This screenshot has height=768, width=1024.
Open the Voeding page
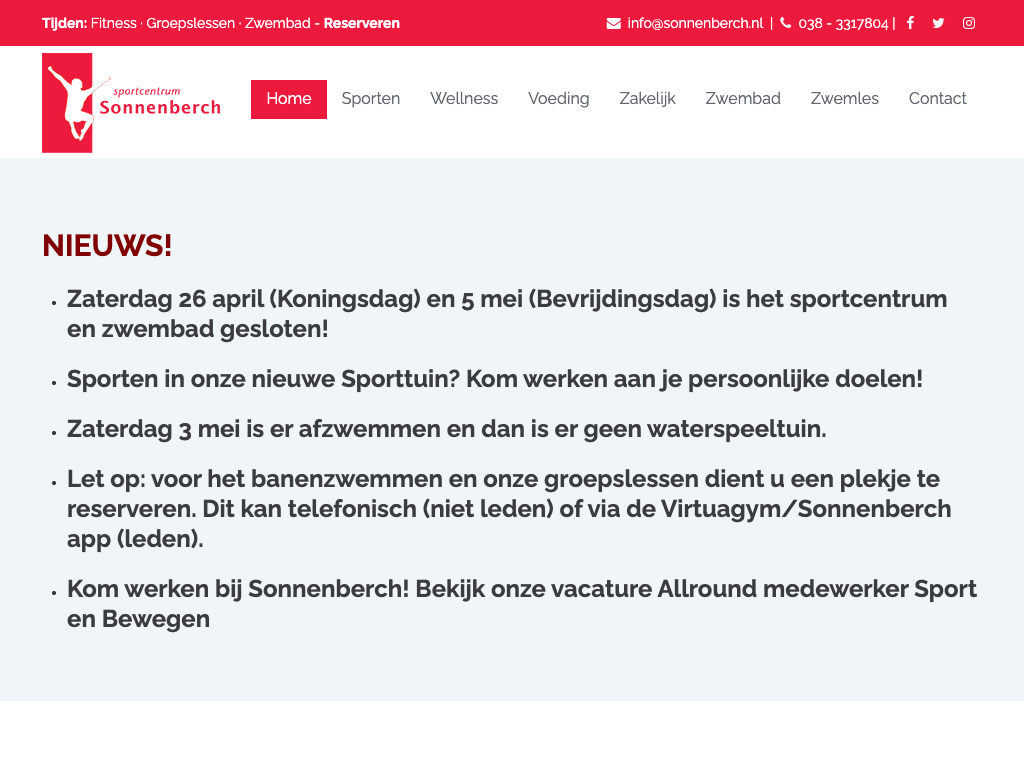click(x=559, y=99)
